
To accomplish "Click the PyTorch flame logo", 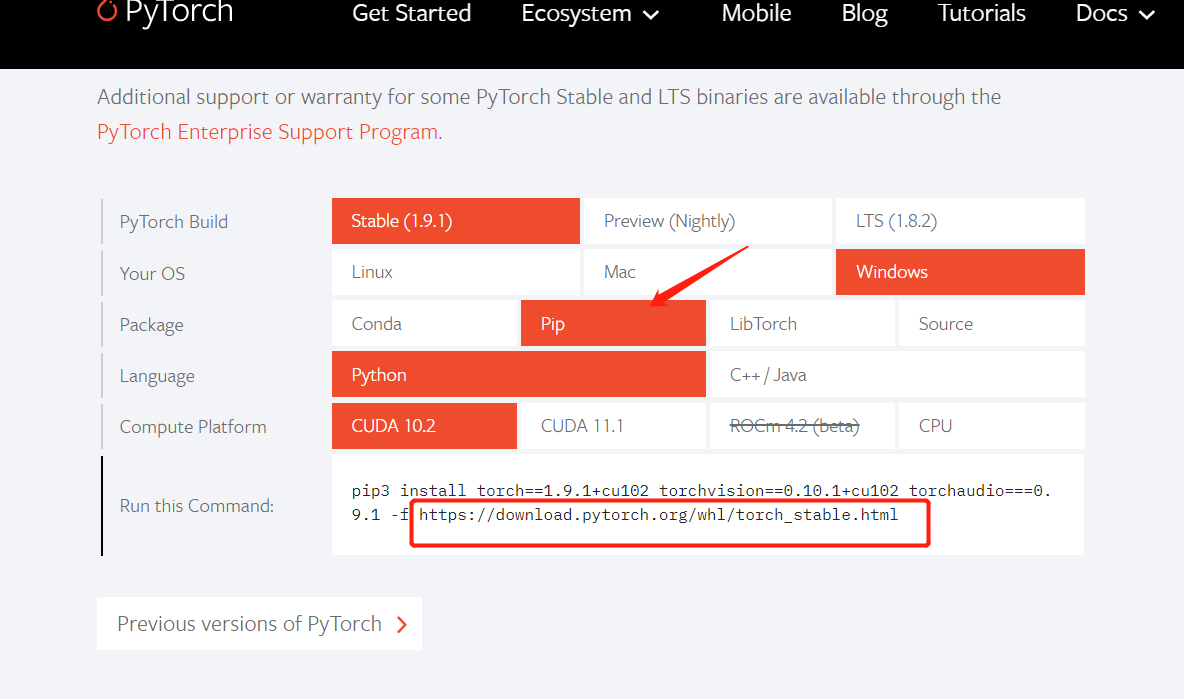I will pyautogui.click(x=107, y=11).
